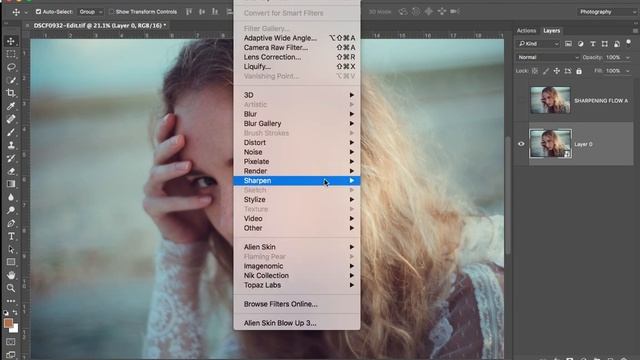The image size is (640, 360).
Task: Select the History Brush tool
Action: point(11,158)
